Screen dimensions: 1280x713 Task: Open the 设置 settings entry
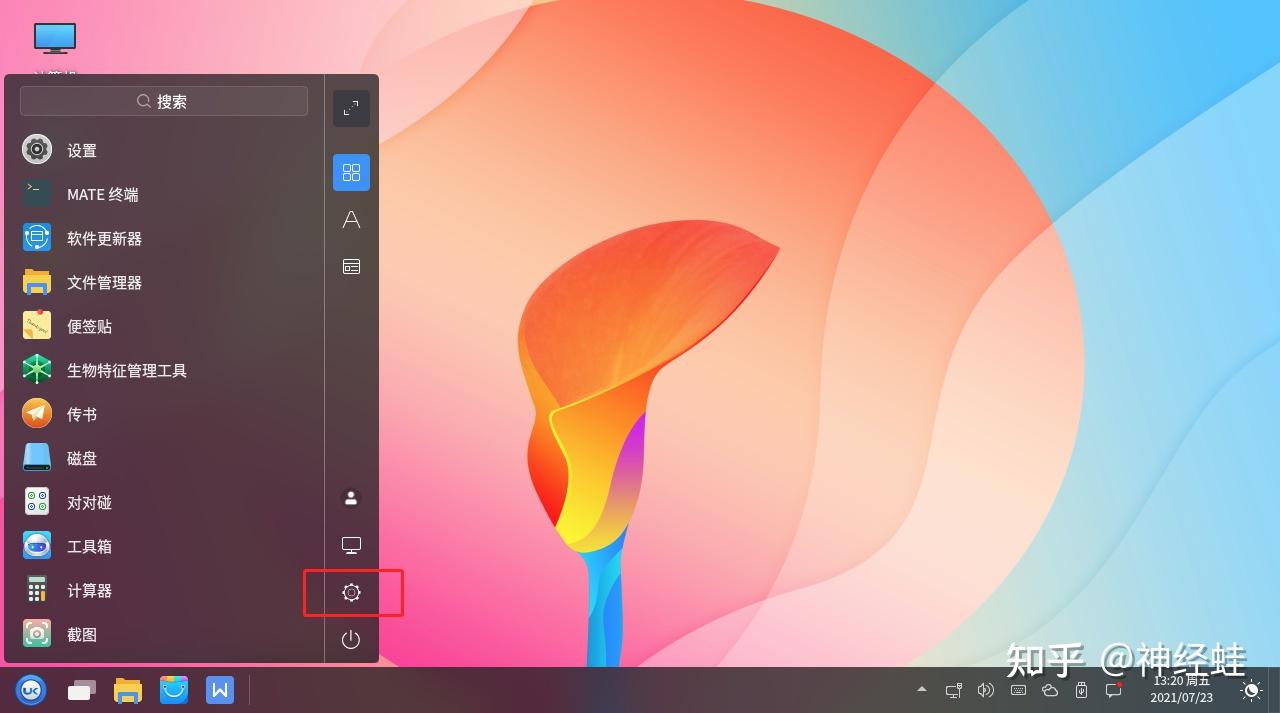[x=83, y=150]
